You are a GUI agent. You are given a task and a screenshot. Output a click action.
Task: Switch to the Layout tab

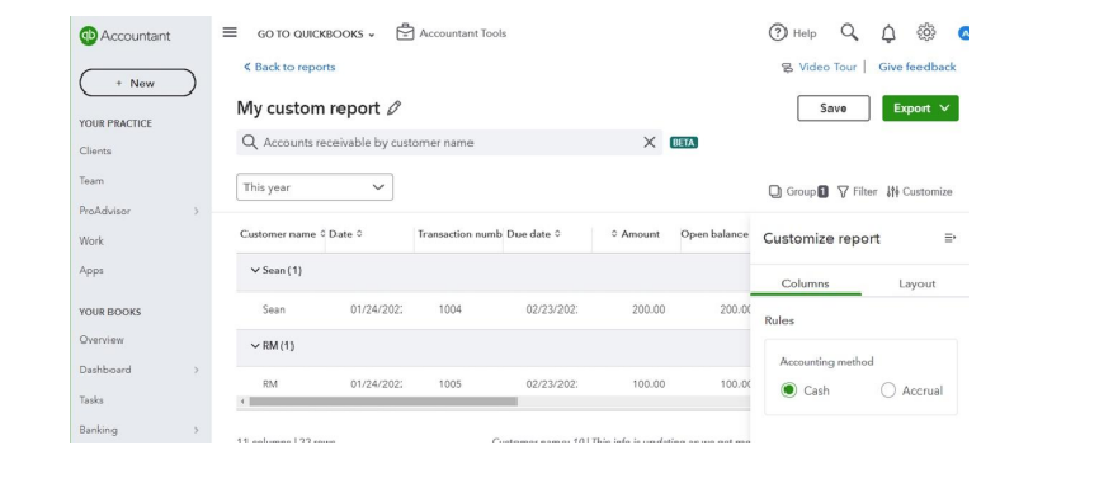tap(916, 284)
